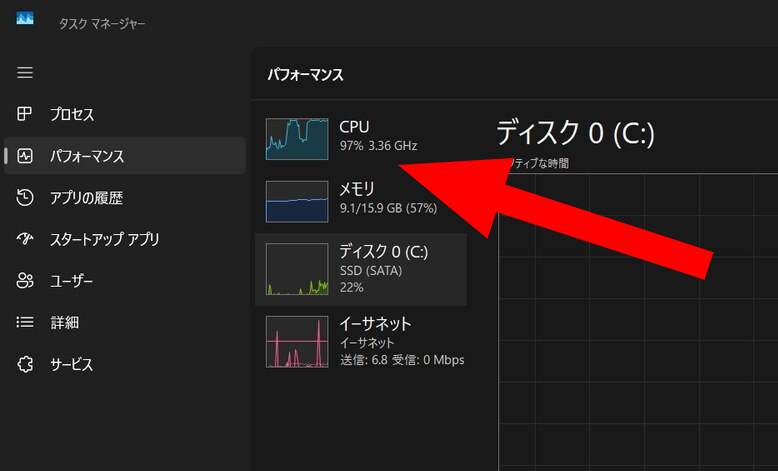Click the disk 22% value
This screenshot has width=778, height=471.
351,287
